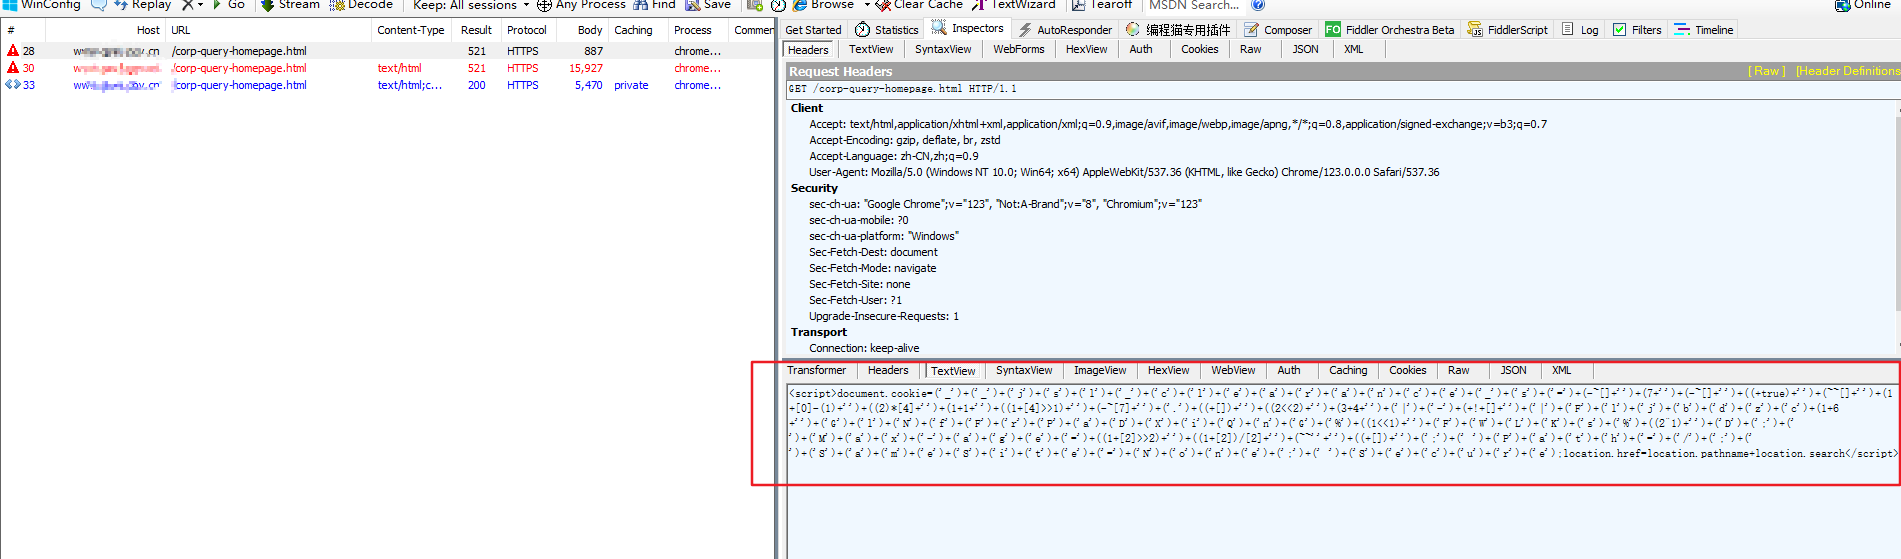Toggle Decode mode
1901x559 pixels.
[361, 5]
